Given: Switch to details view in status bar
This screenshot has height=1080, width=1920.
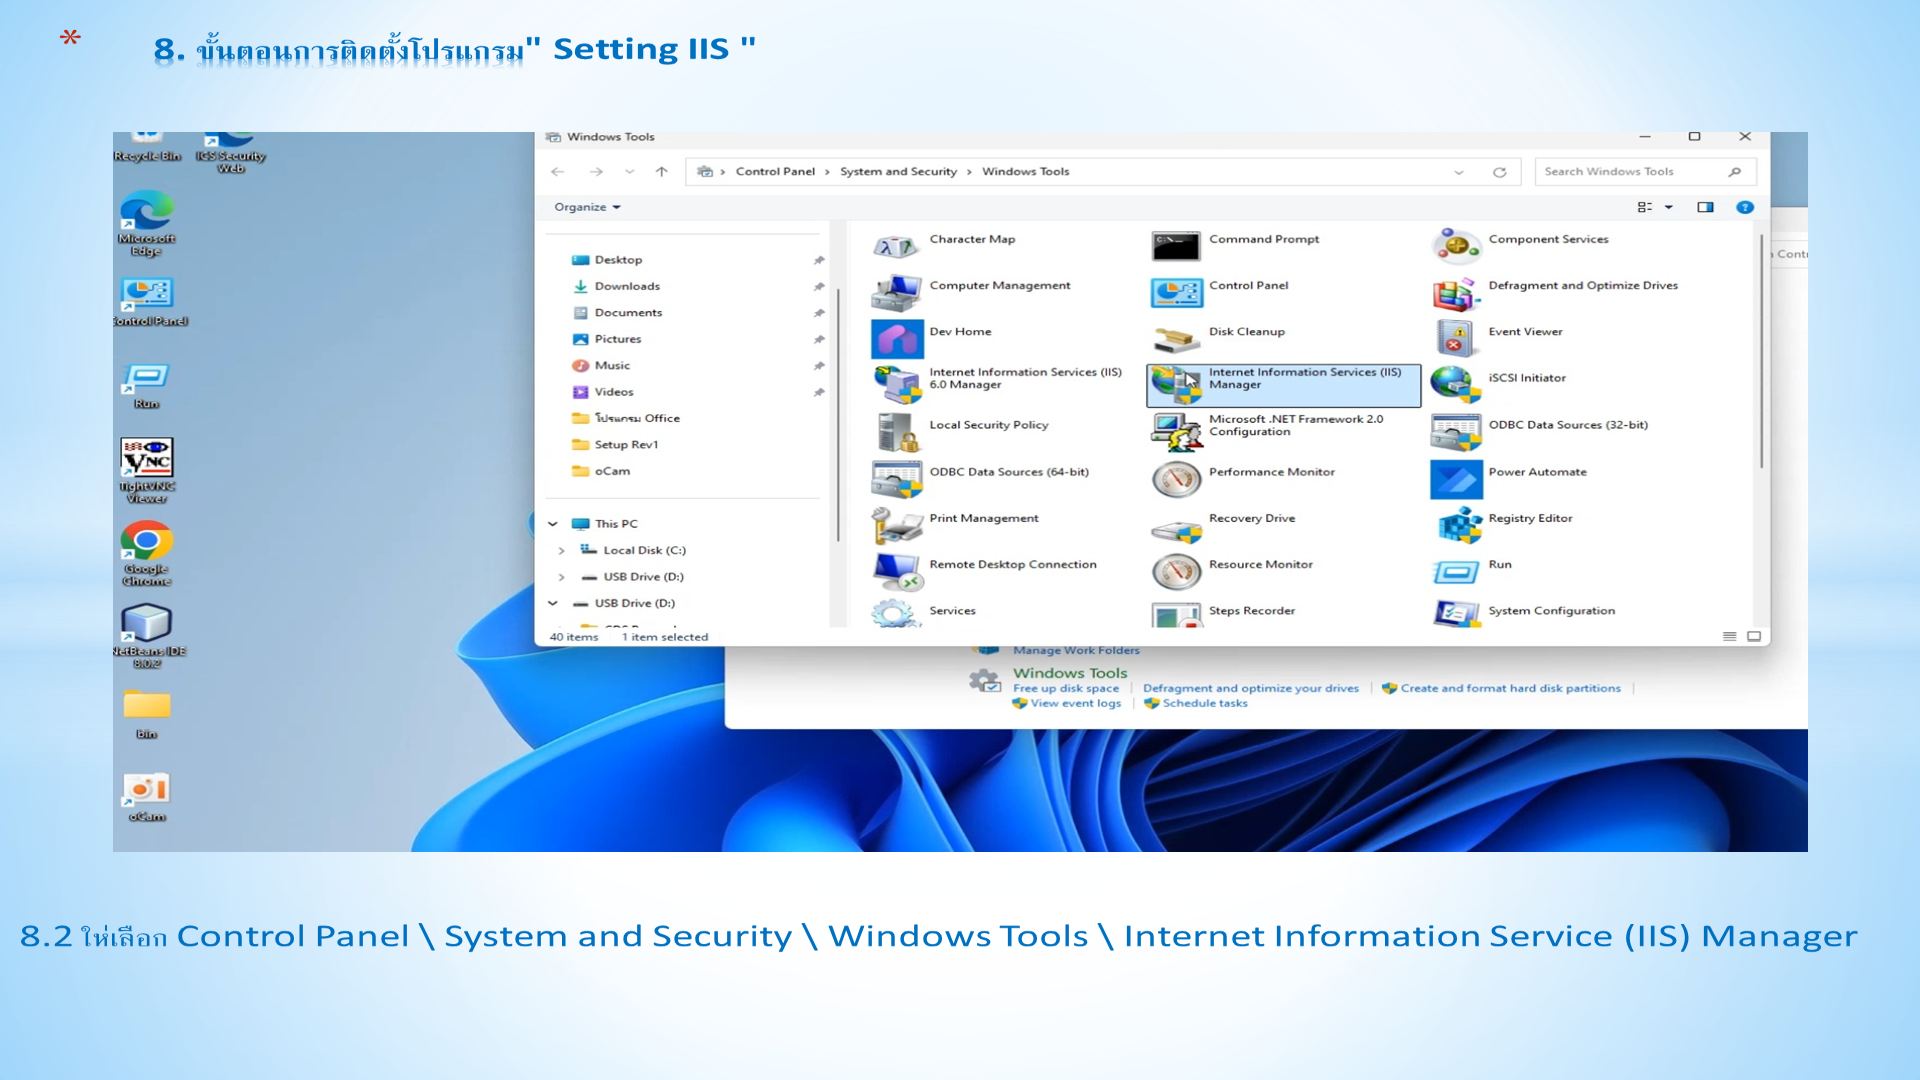Looking at the screenshot, I should point(1729,636).
